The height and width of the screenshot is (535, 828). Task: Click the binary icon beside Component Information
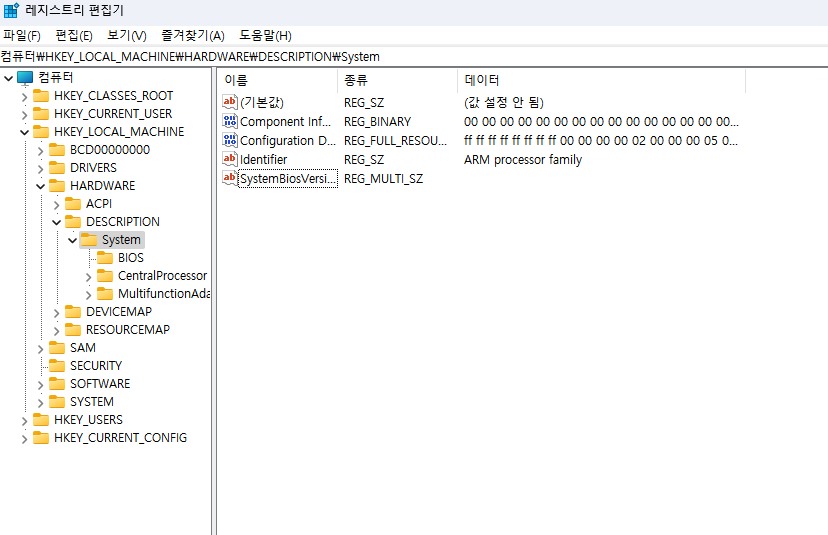click(230, 121)
